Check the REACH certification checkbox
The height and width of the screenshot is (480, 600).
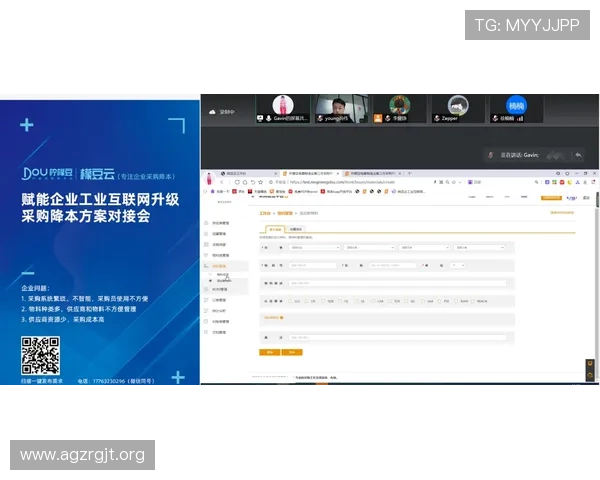coord(473,301)
